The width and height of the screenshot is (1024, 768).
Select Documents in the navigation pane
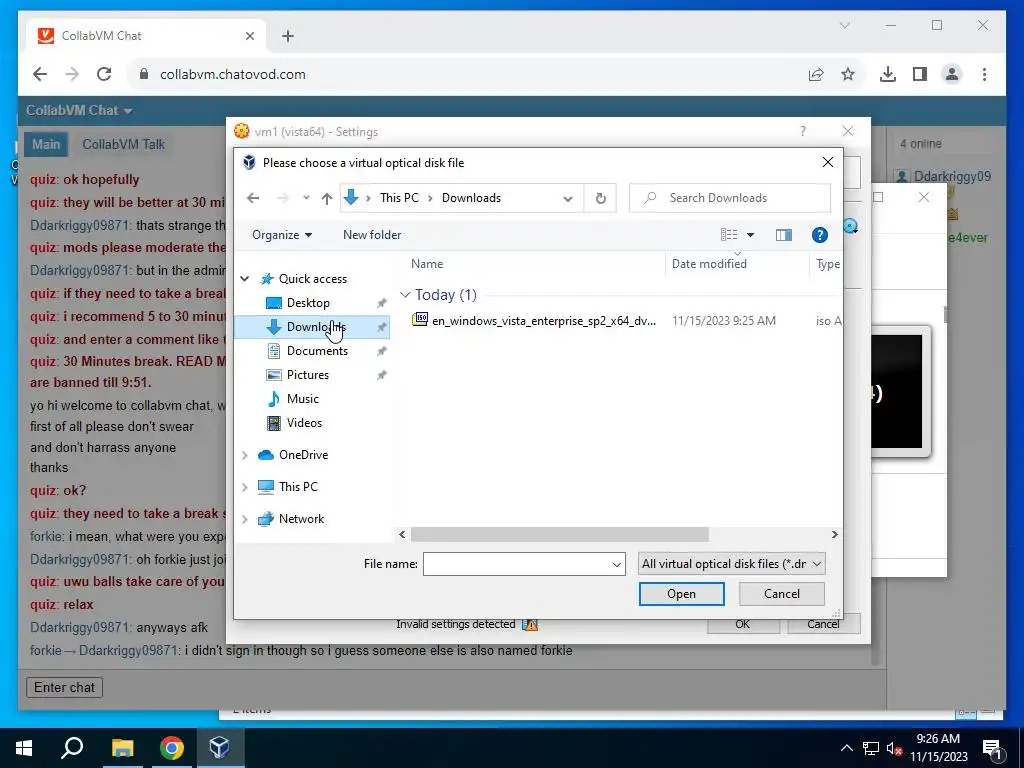click(317, 351)
